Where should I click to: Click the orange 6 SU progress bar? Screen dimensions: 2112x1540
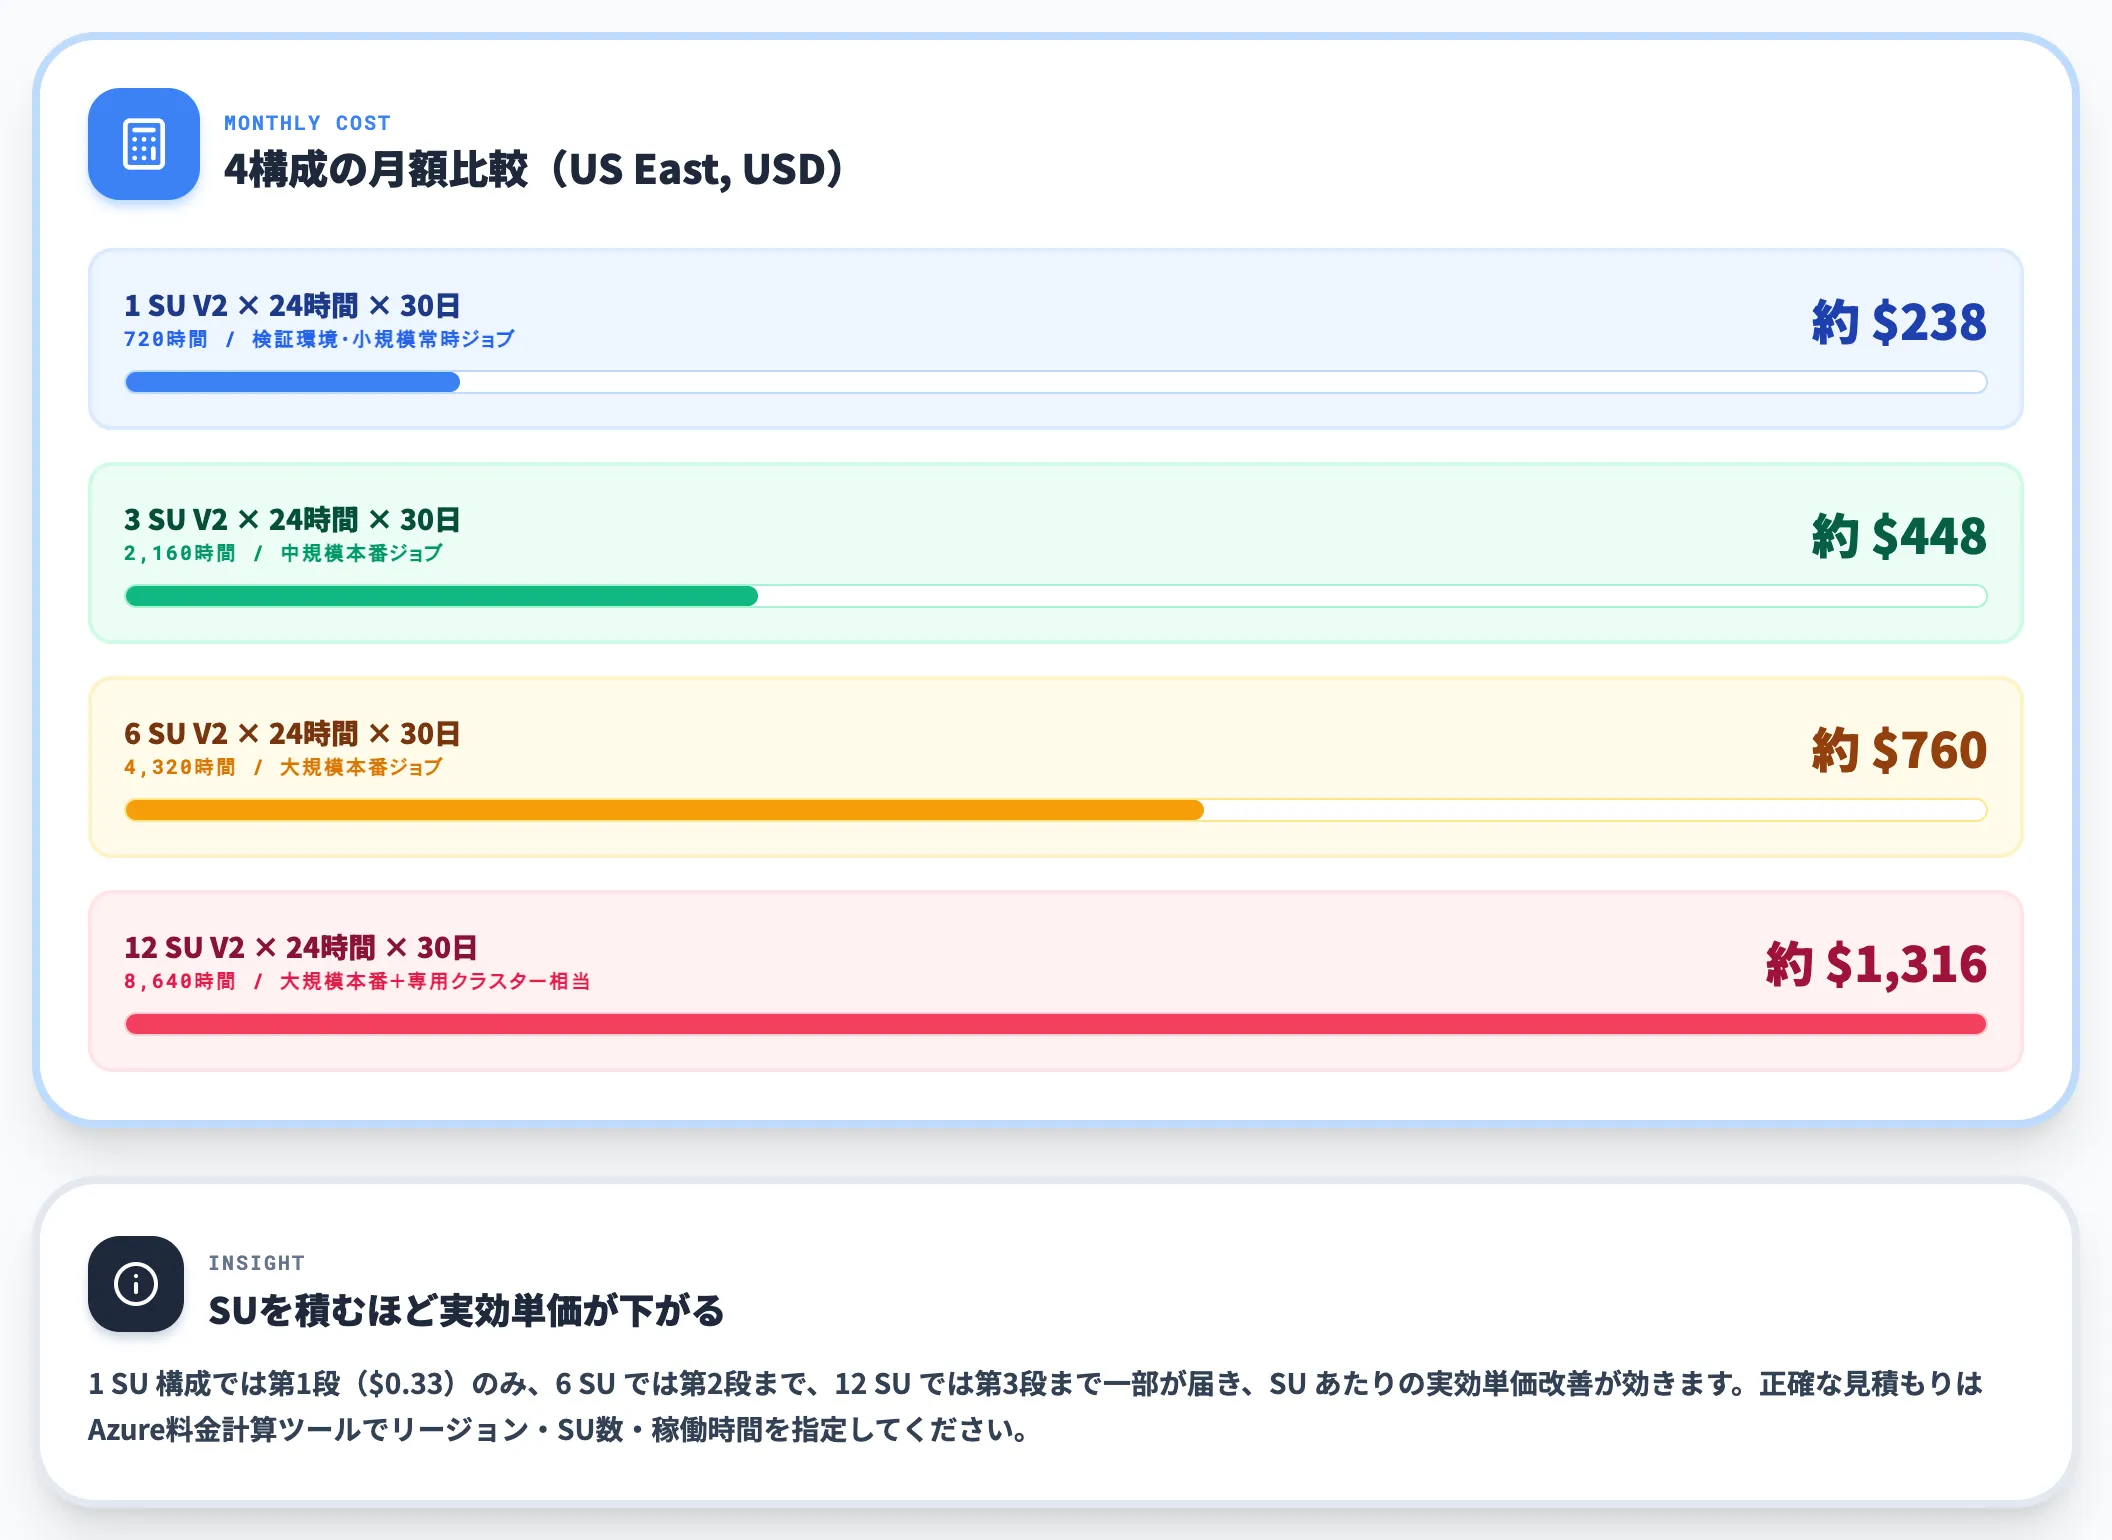click(1056, 810)
